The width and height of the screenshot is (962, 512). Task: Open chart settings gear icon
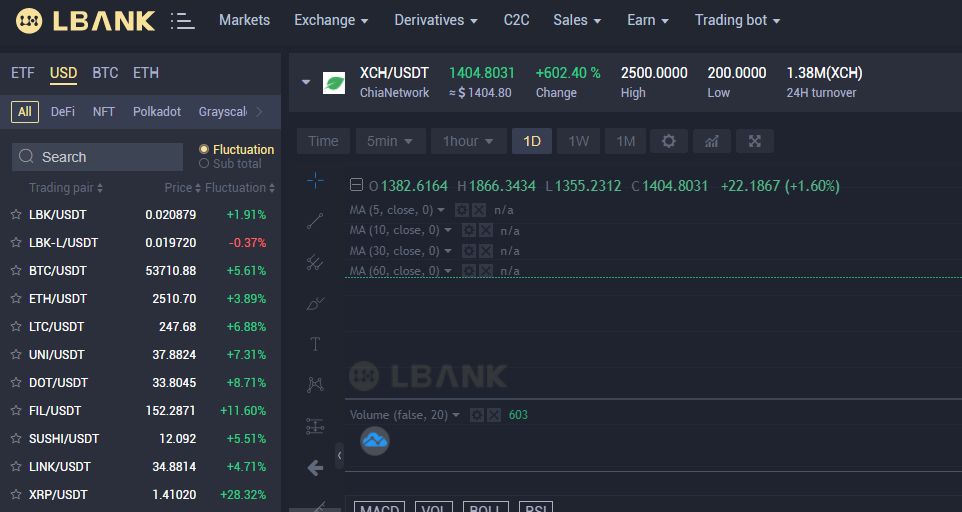[x=669, y=141]
